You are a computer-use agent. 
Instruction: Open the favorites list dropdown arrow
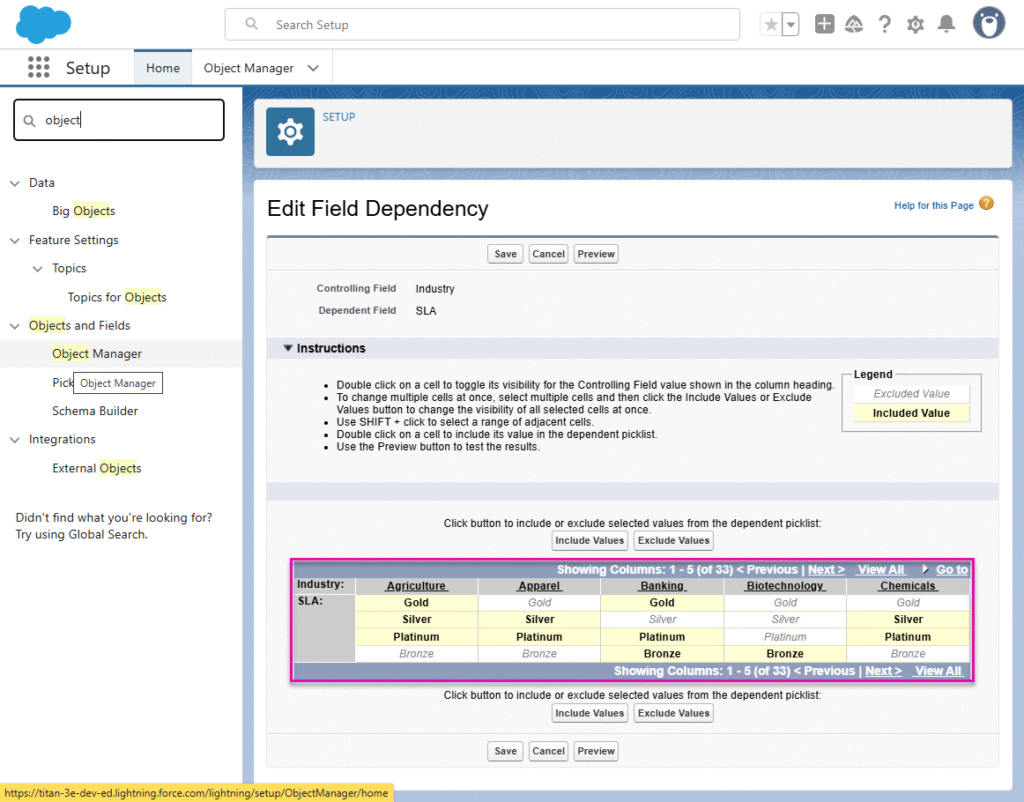coord(791,25)
